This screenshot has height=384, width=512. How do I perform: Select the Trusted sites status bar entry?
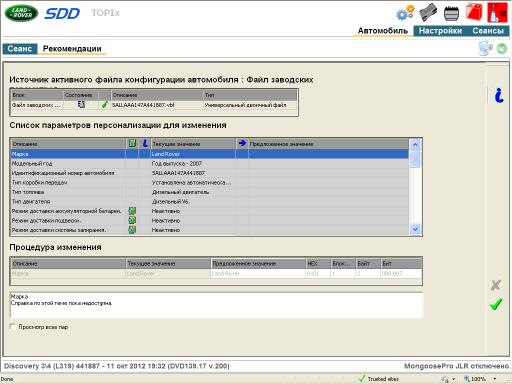(379, 379)
